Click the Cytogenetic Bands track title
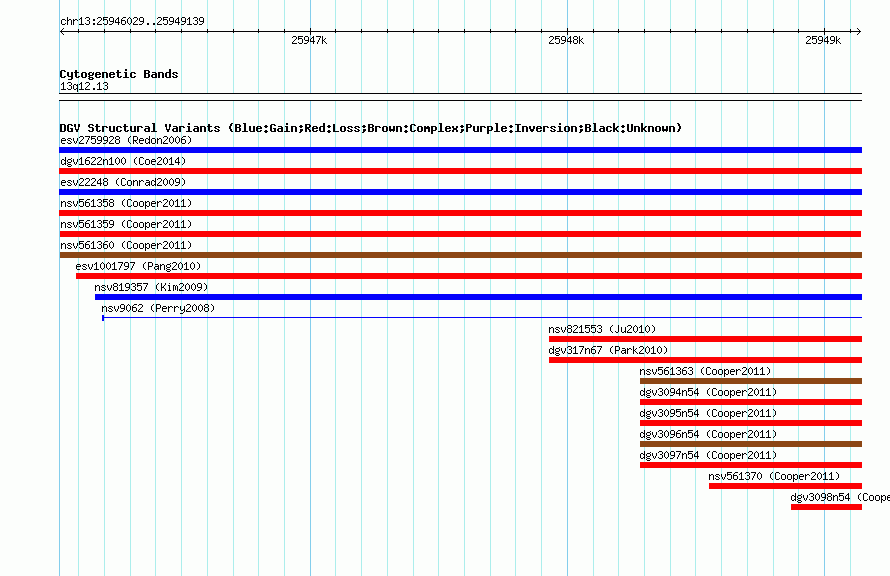The image size is (890, 576). pos(119,74)
